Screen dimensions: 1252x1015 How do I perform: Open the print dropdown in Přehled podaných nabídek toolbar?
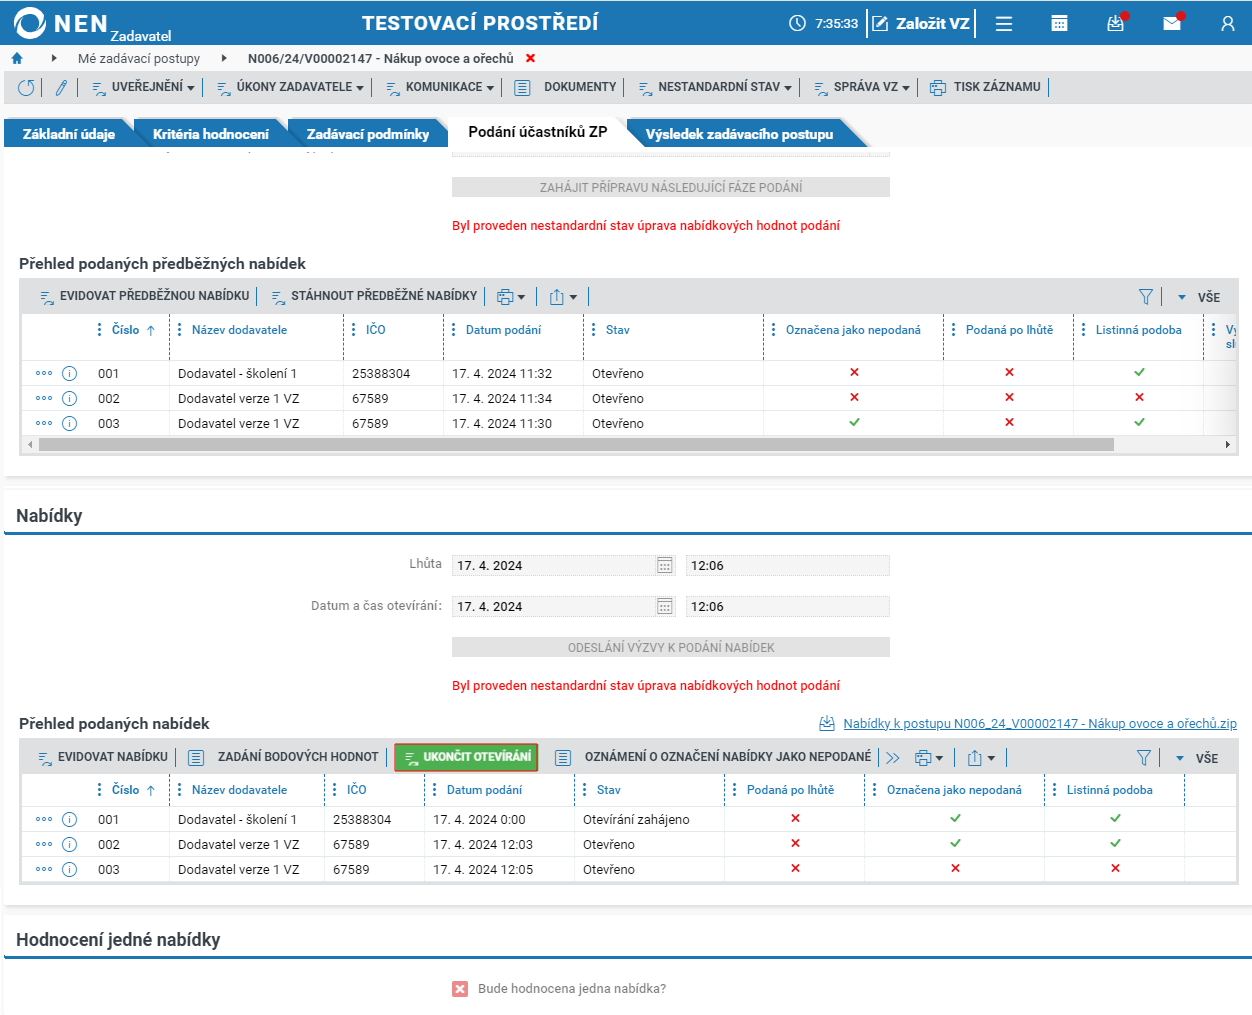coord(929,758)
